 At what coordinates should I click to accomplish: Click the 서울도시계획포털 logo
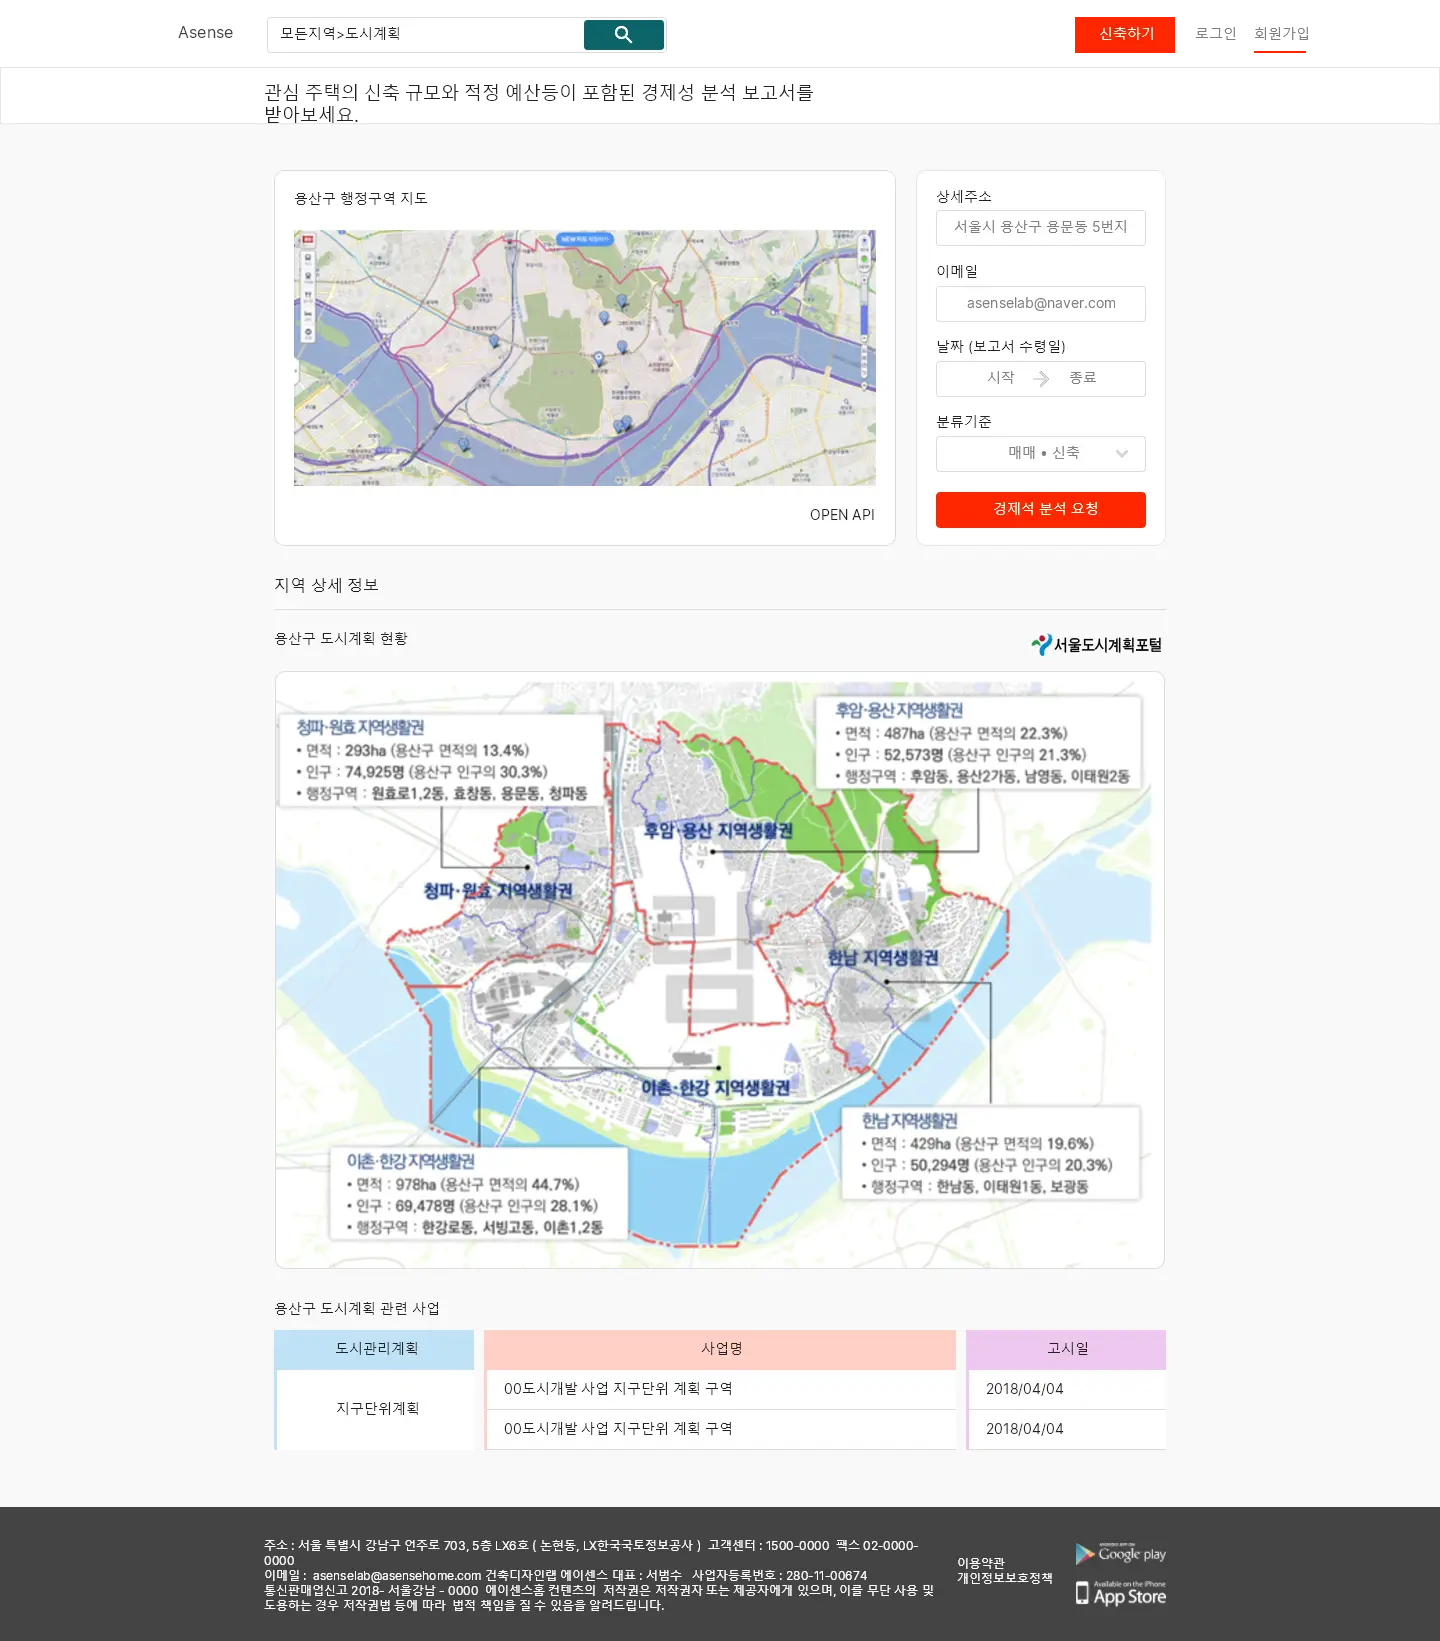[1096, 645]
